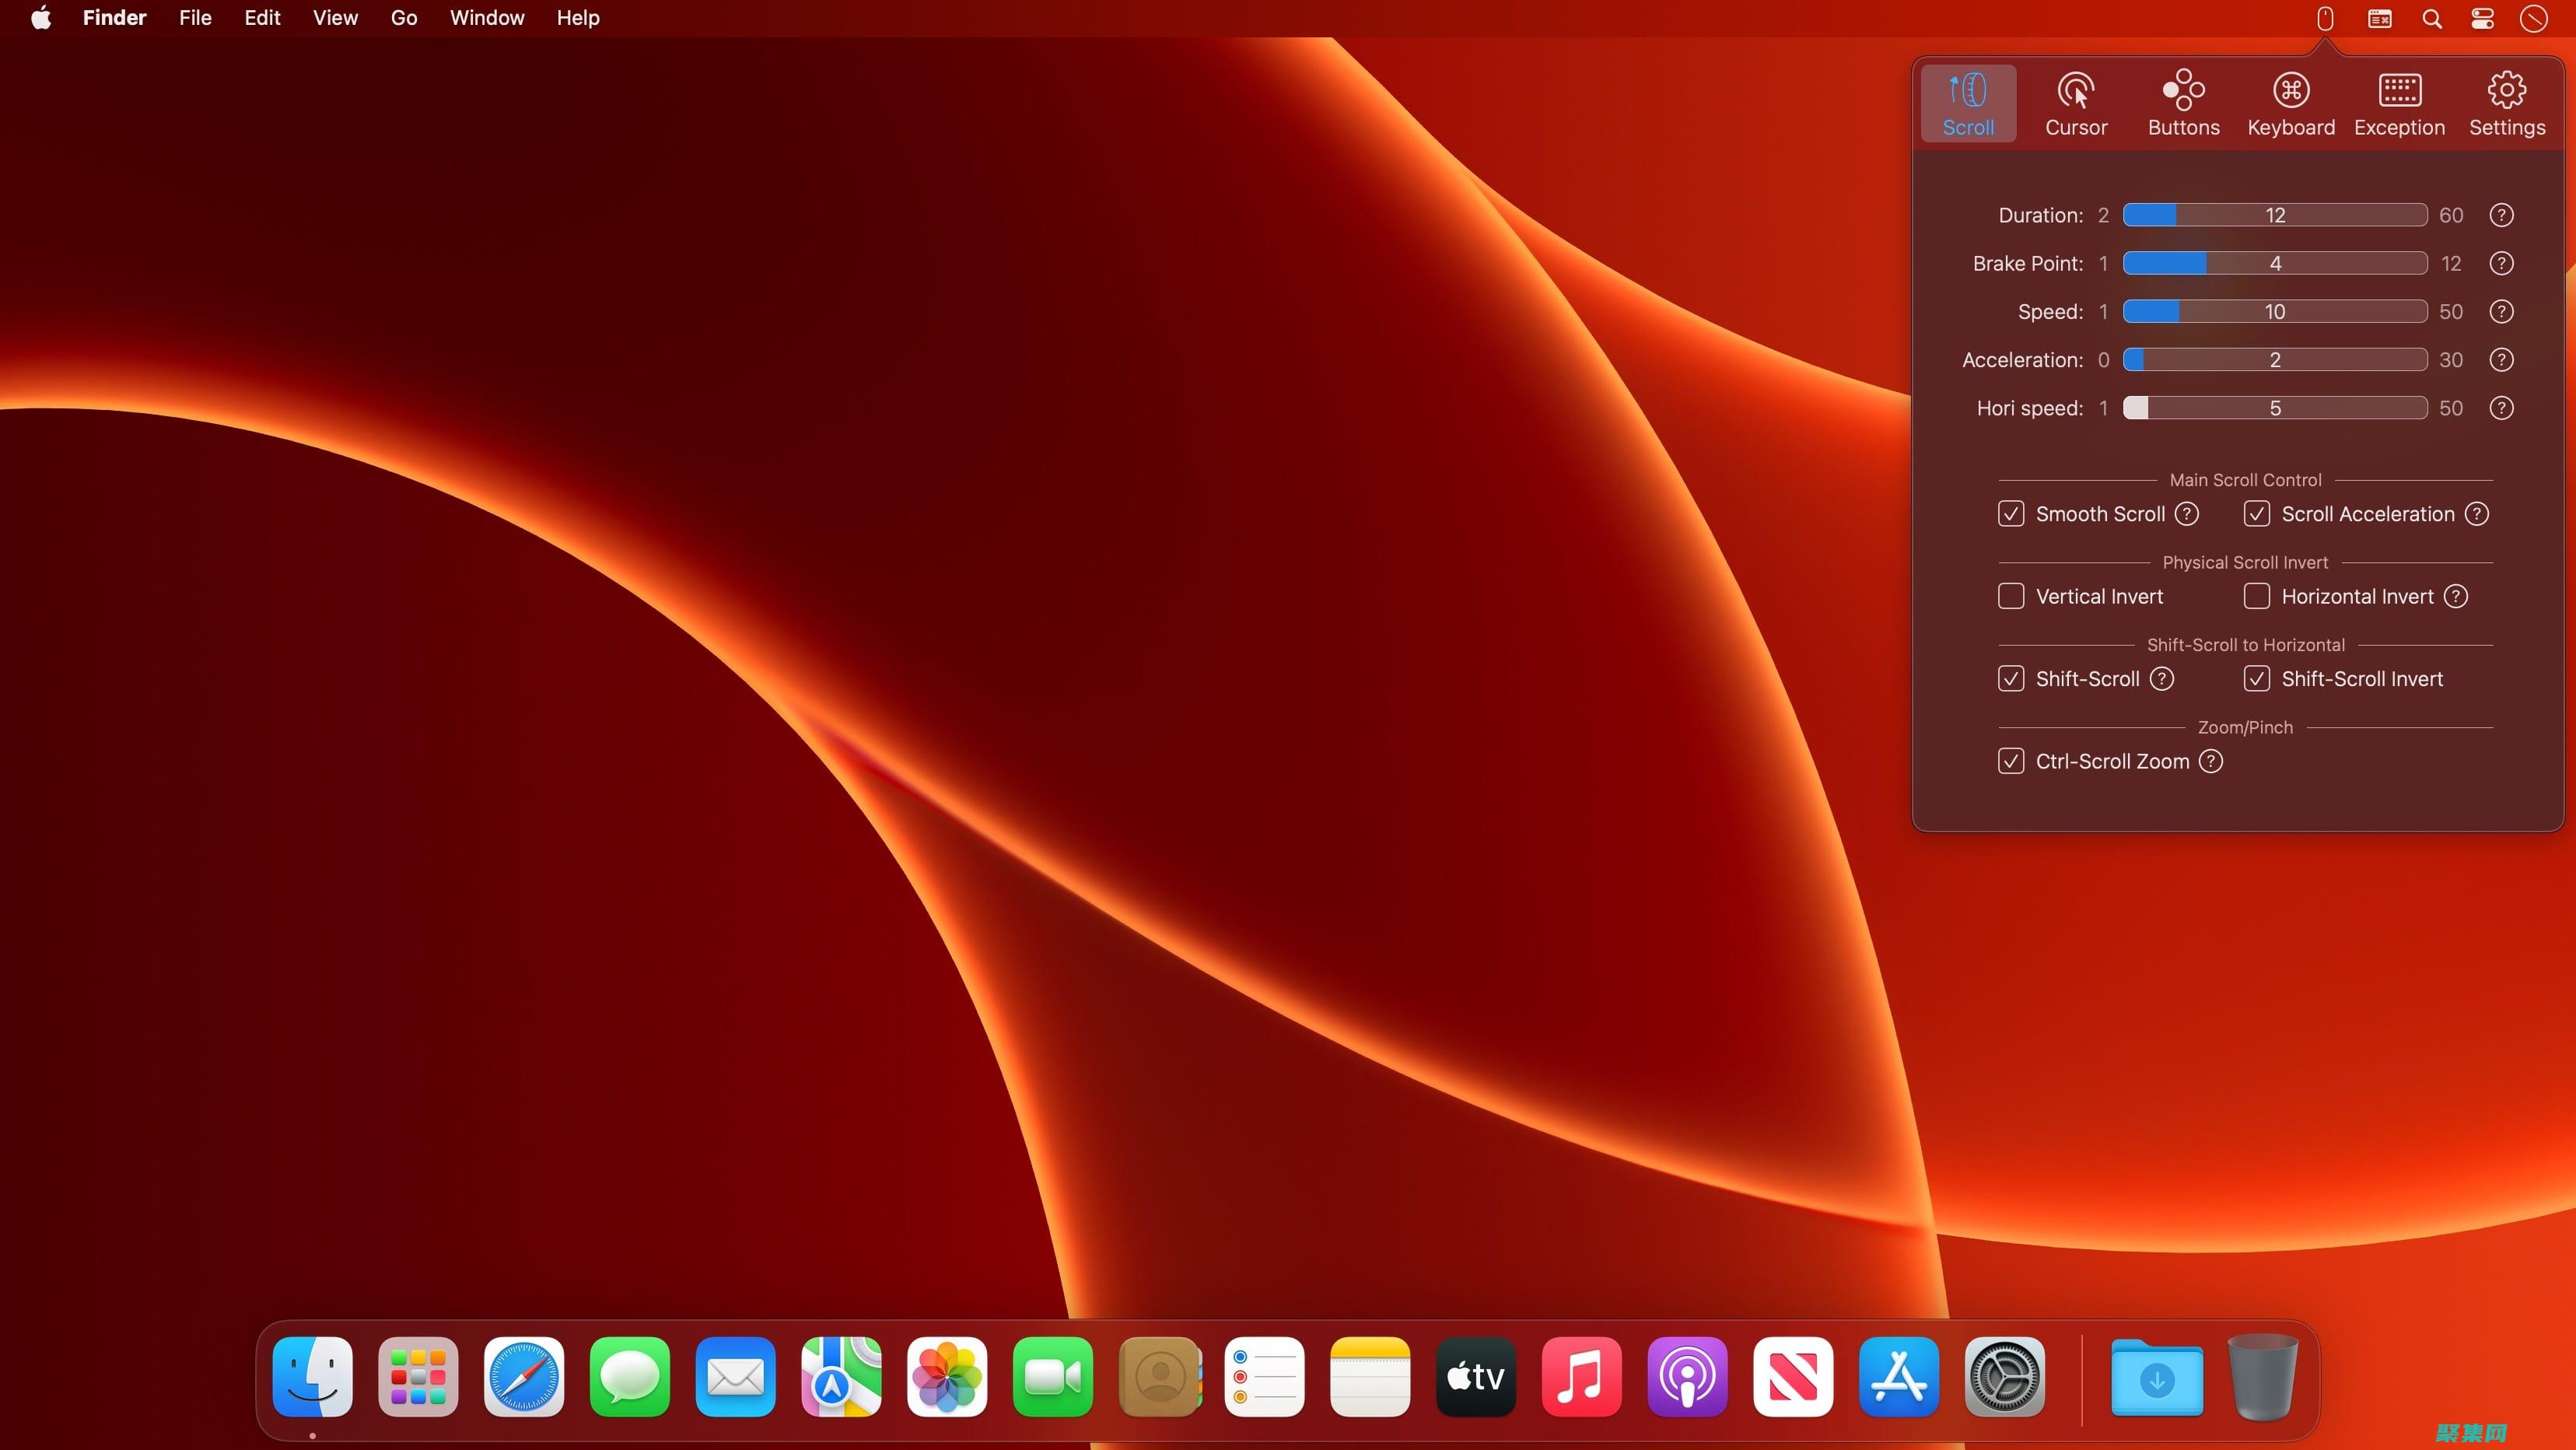Open Safari from the Dock
Viewport: 2576px width, 1450px height.
(x=524, y=1376)
